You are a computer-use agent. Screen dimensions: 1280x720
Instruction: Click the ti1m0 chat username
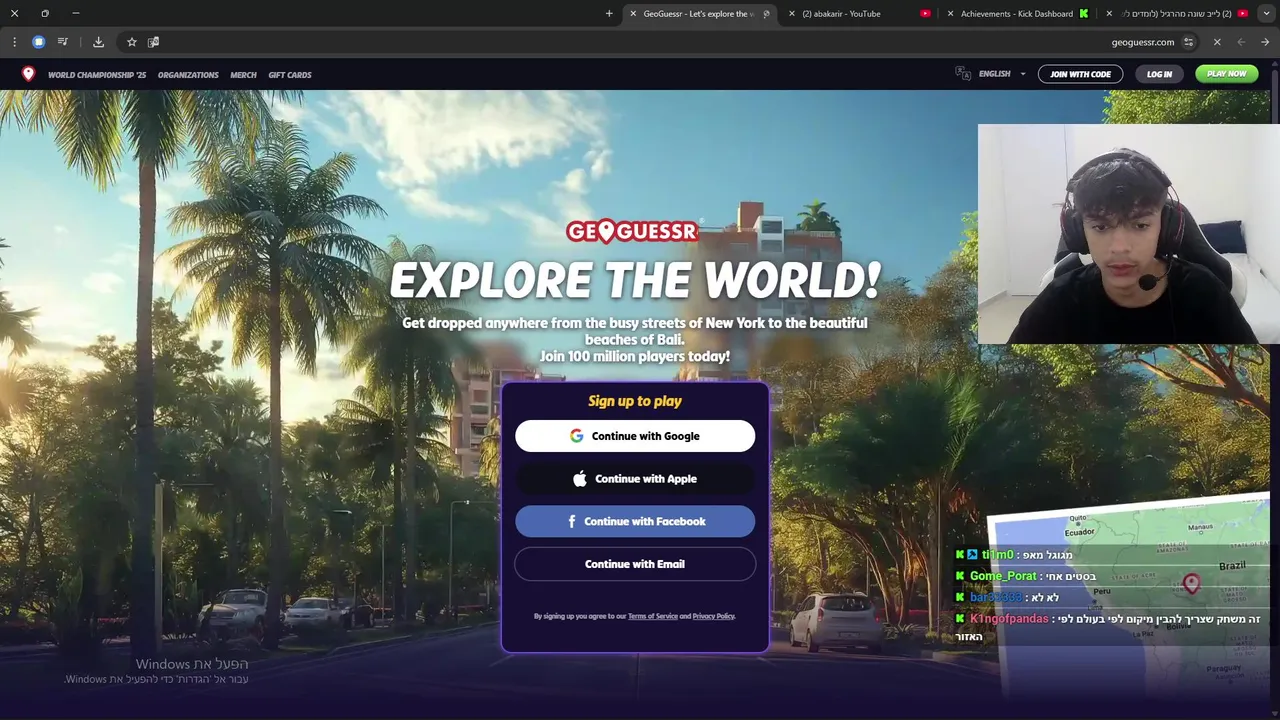[x=997, y=555]
